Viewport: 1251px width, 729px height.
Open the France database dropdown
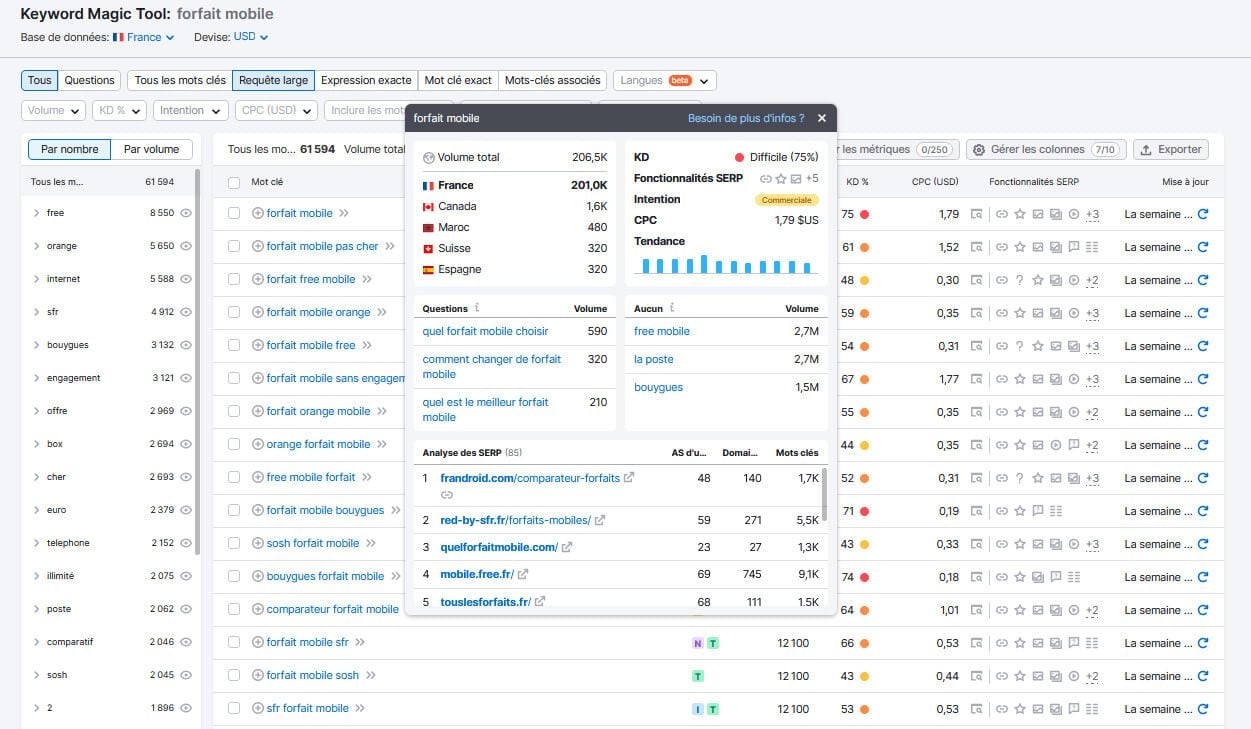tap(144, 37)
